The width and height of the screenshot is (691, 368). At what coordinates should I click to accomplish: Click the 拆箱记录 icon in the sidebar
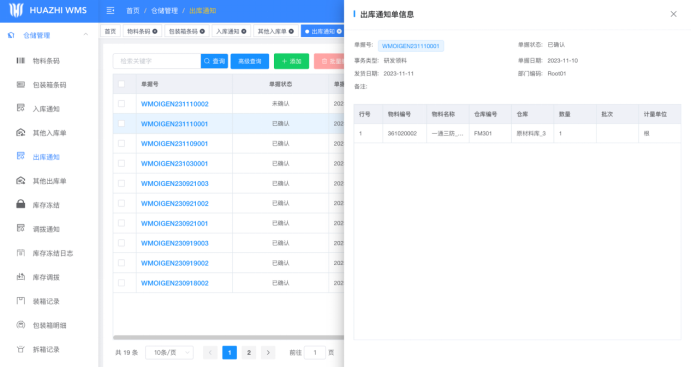tap(21, 349)
